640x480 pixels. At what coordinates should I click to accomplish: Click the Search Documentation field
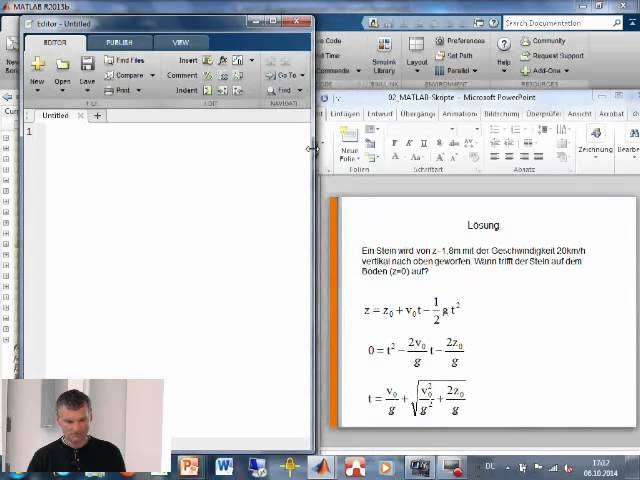click(557, 23)
